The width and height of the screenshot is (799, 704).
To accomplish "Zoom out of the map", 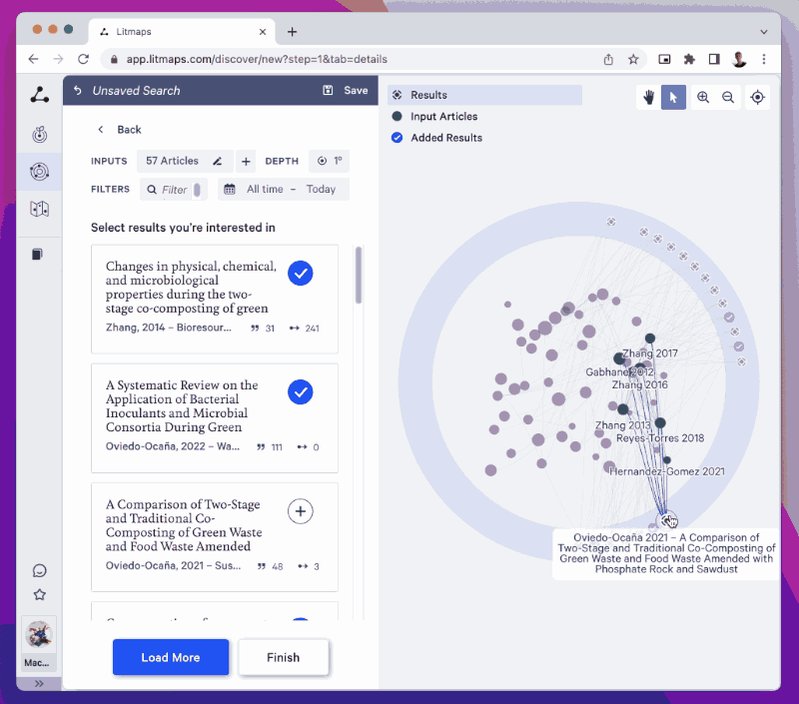I will tap(728, 97).
